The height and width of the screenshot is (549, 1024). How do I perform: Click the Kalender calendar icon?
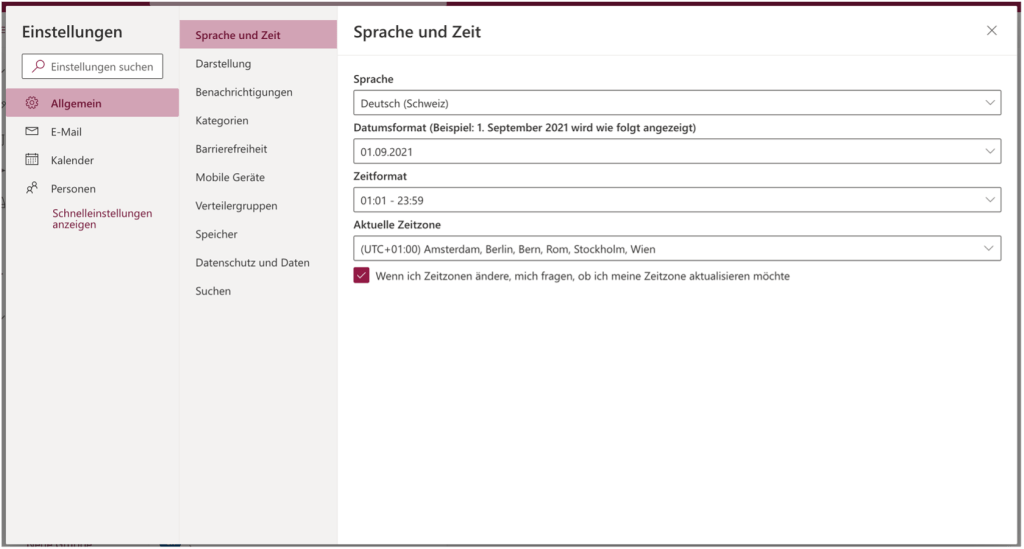[x=32, y=160]
